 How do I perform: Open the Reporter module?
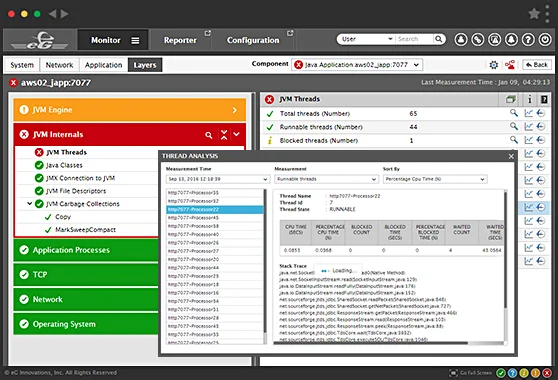click(x=180, y=40)
